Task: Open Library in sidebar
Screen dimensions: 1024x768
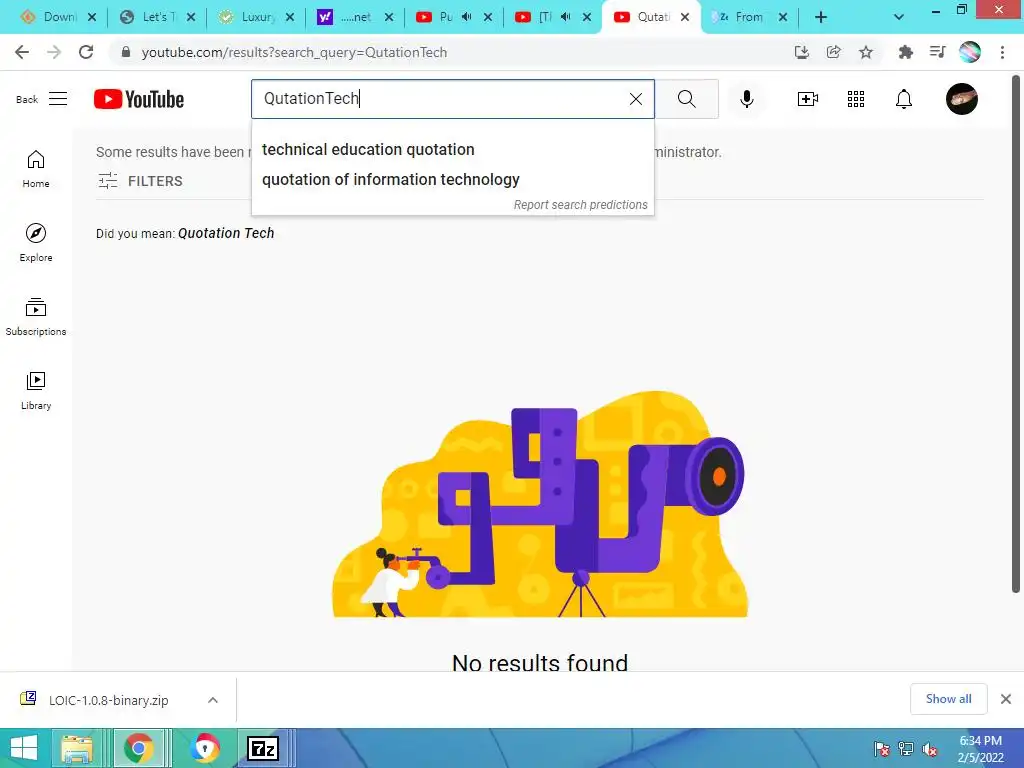Action: pos(36,391)
